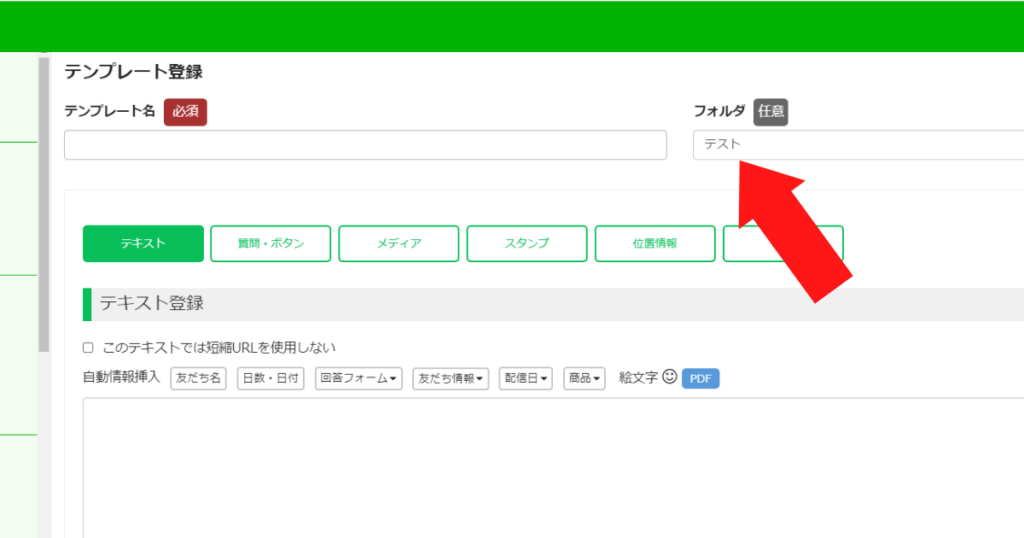
Task: Click the 必須 badge next to テンプレート名
Action: pos(185,112)
